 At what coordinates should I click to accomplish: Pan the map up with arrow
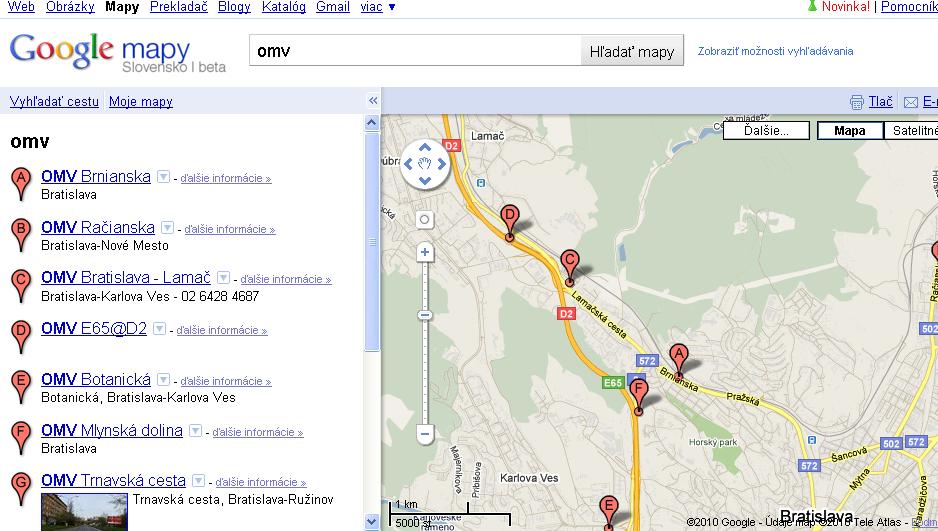(425, 147)
